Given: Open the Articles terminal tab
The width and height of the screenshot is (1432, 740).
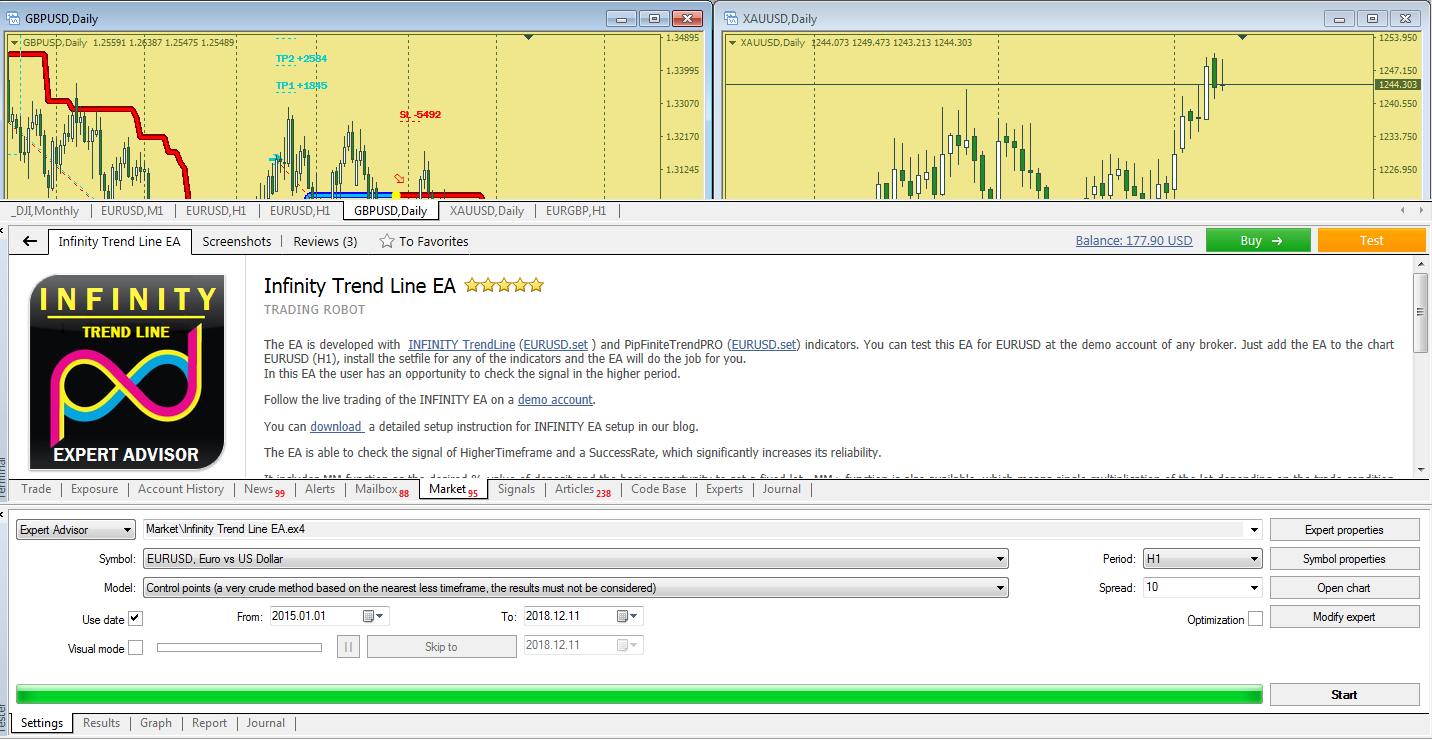Looking at the screenshot, I should [582, 489].
